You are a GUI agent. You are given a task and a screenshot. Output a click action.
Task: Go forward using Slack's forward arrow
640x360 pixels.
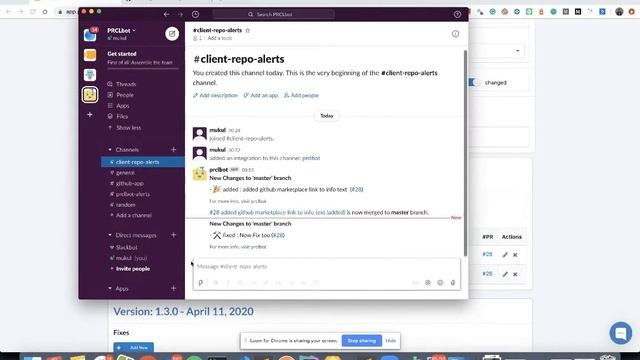180,14
